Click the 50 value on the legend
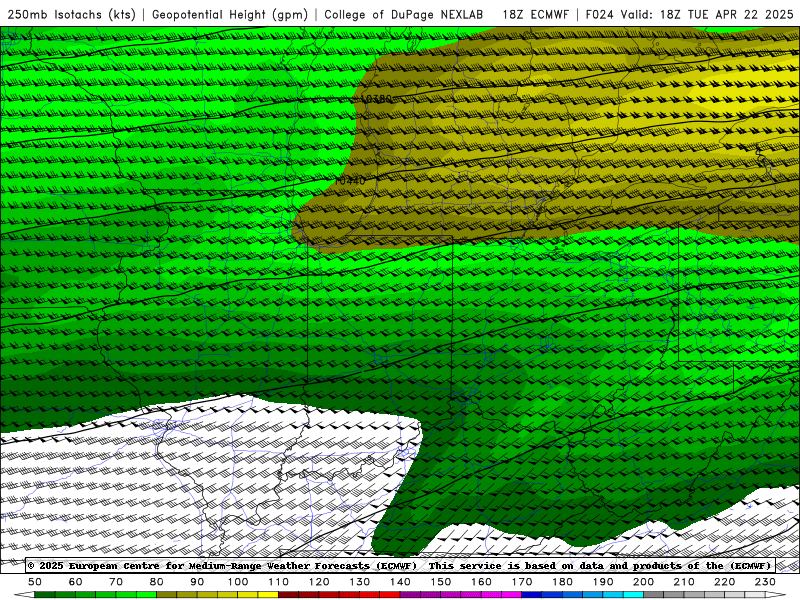800x600 pixels. click(35, 582)
